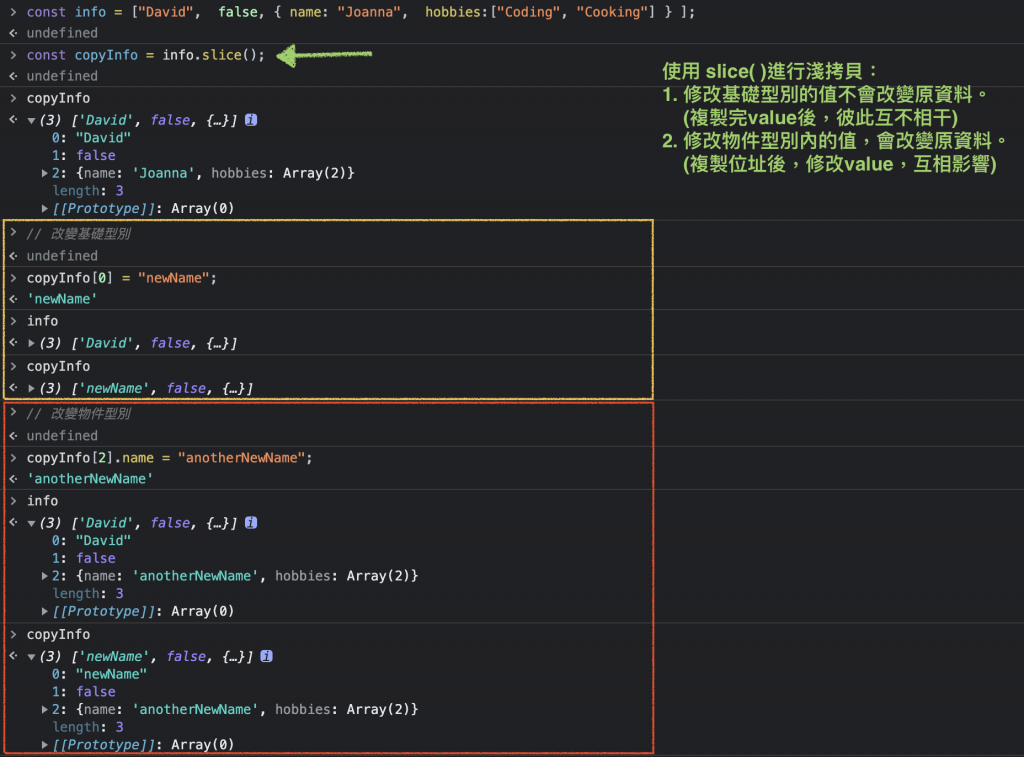The image size is (1024, 757).
Task: Click the copyInfo[0] = "newName"; input line
Action: (121, 278)
